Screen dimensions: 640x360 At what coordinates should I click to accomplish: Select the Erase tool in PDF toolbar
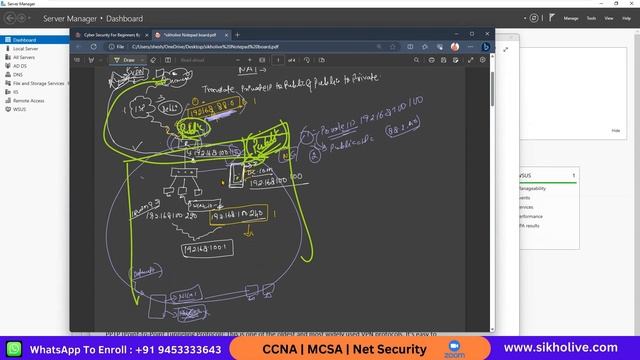pyautogui.click(x=153, y=60)
